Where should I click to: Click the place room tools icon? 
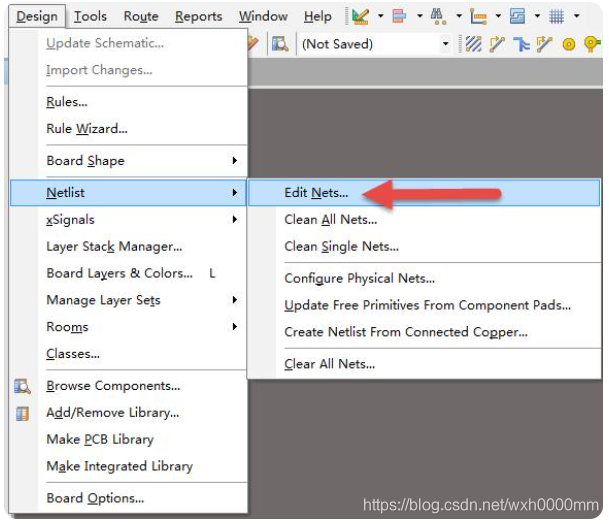click(517, 16)
